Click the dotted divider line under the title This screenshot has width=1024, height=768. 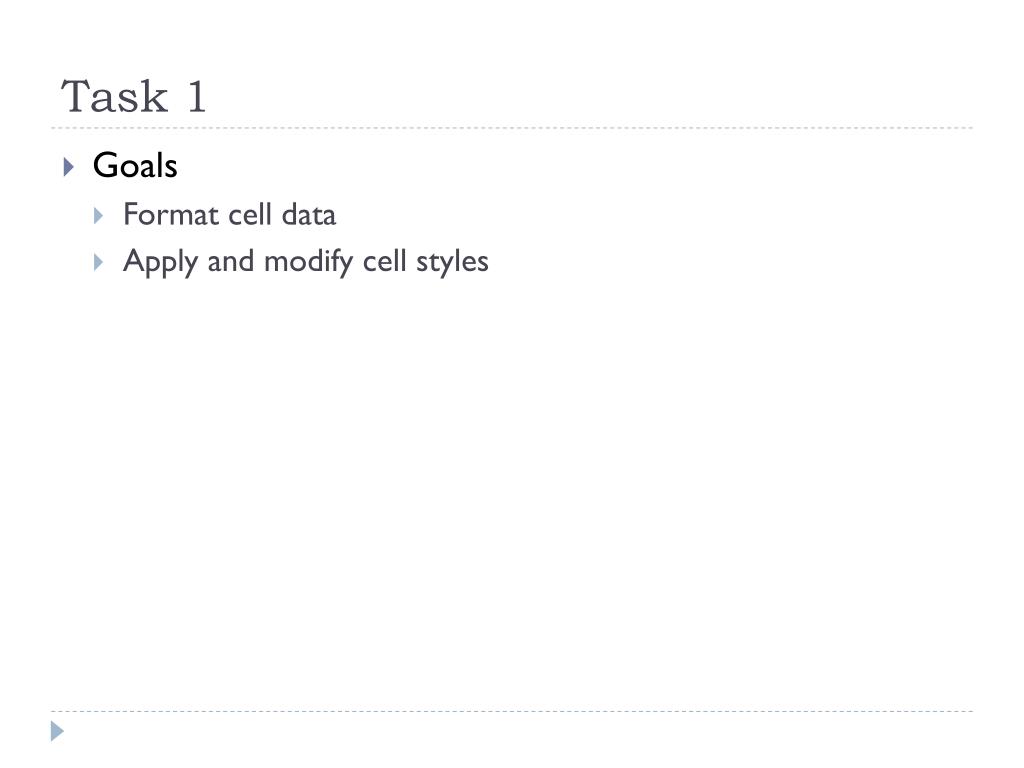512,128
